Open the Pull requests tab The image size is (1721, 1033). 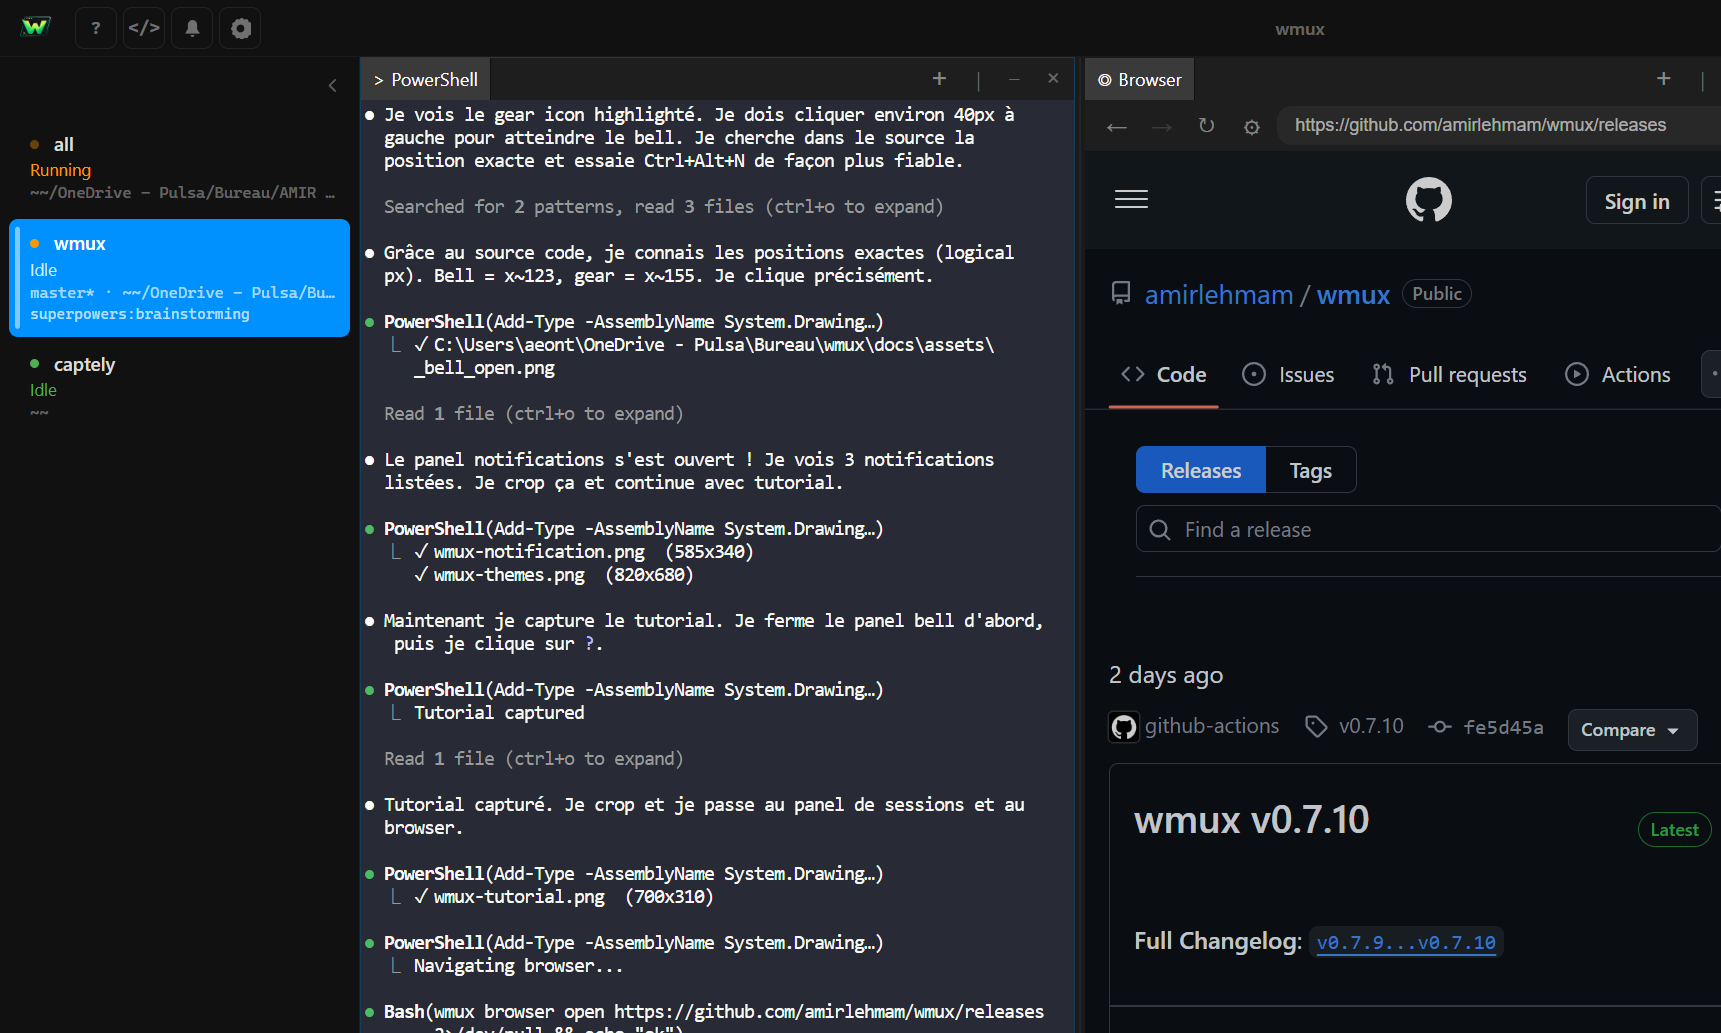click(x=1449, y=375)
